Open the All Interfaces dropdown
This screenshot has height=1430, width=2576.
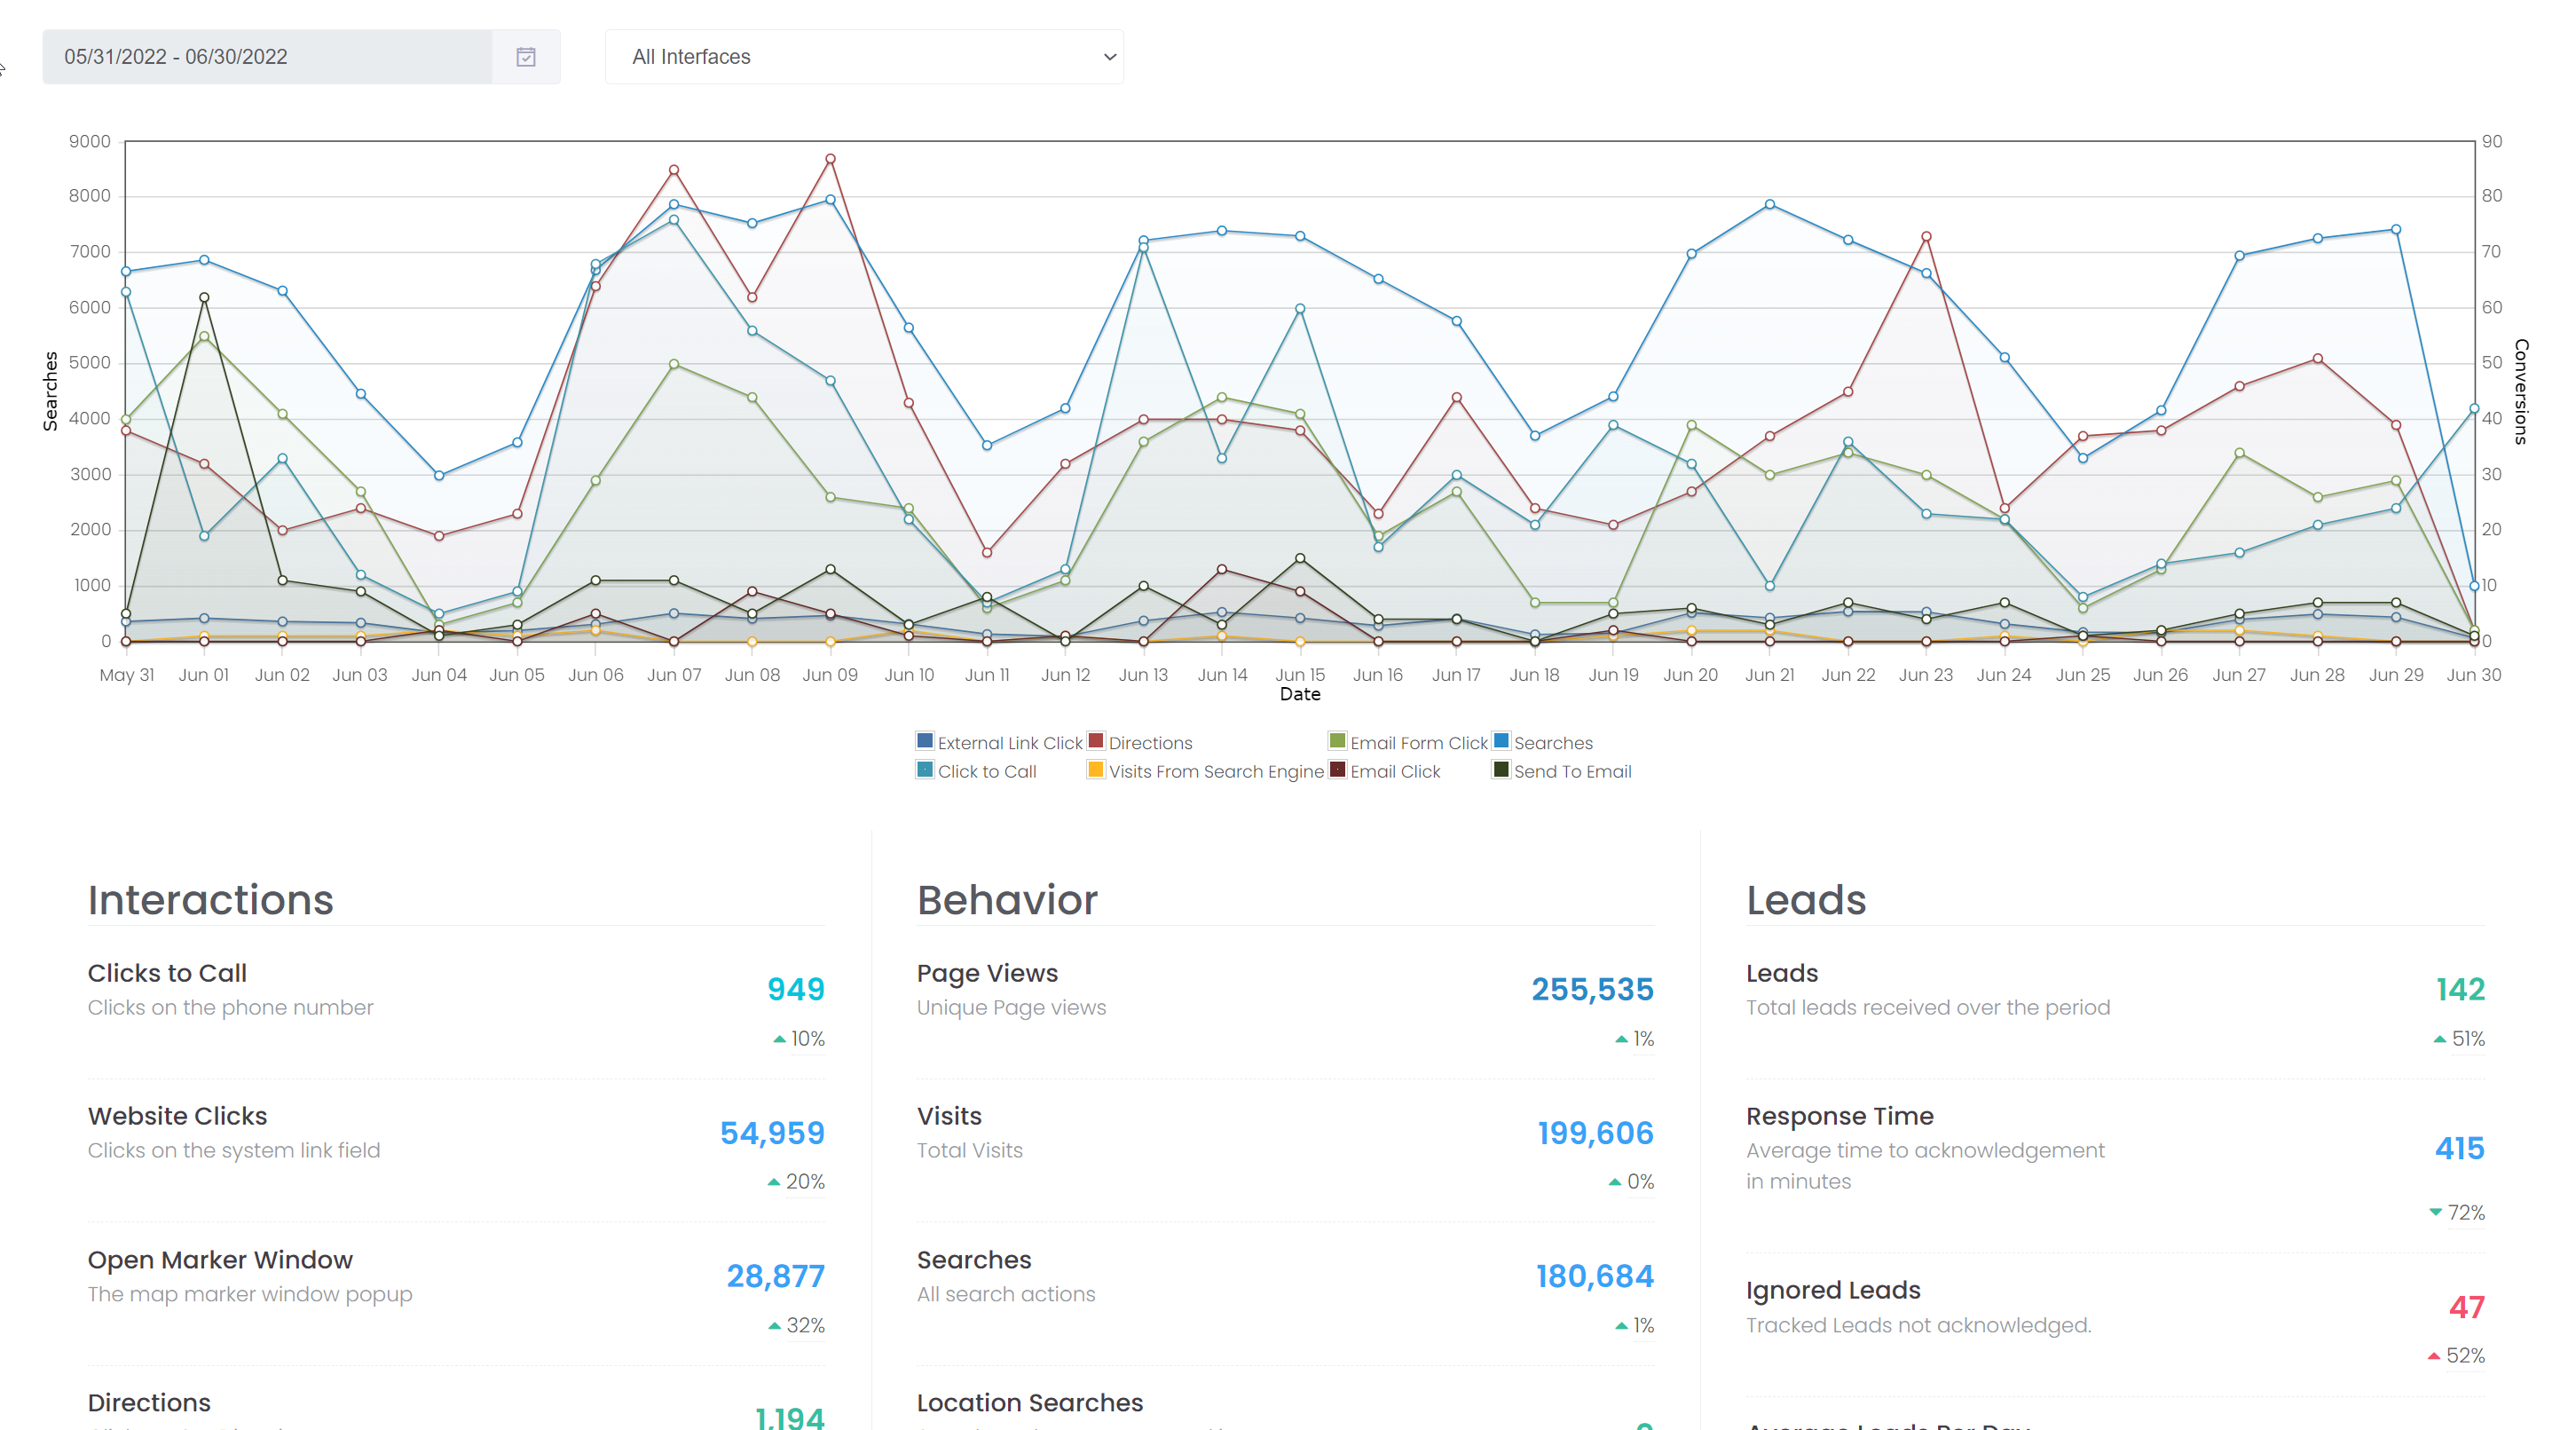pos(863,57)
